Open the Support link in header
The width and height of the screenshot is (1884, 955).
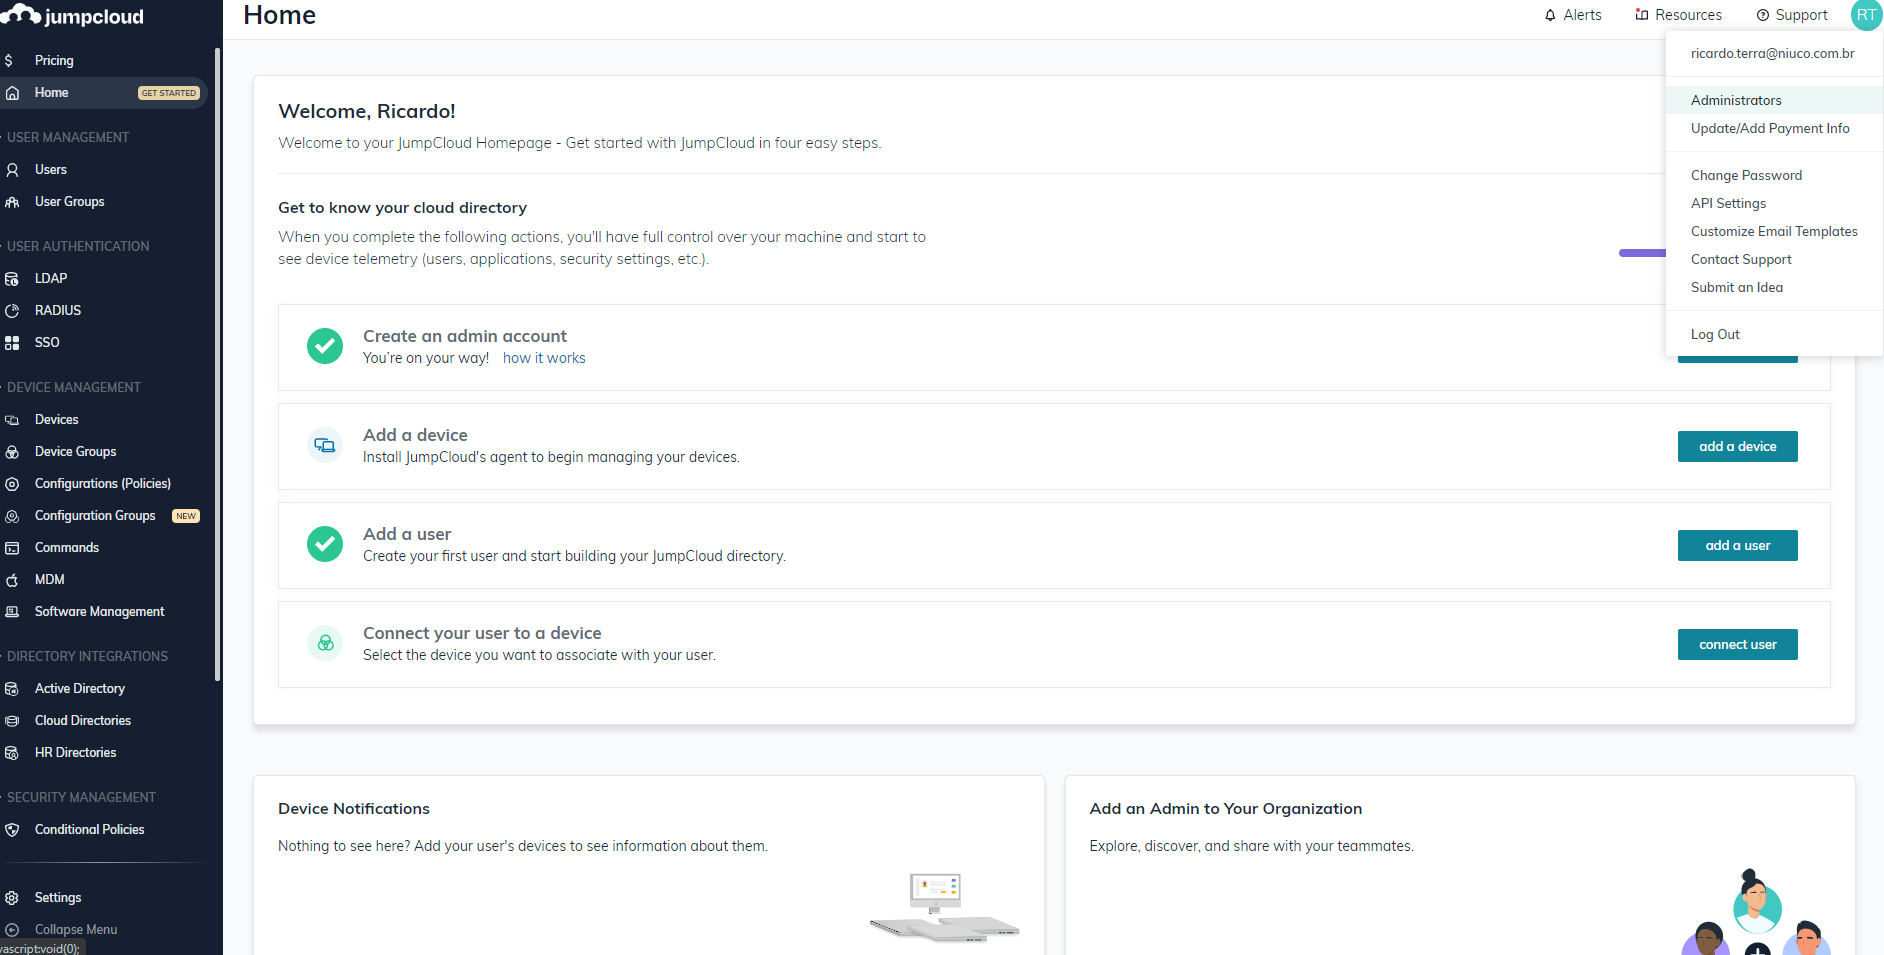point(1792,15)
